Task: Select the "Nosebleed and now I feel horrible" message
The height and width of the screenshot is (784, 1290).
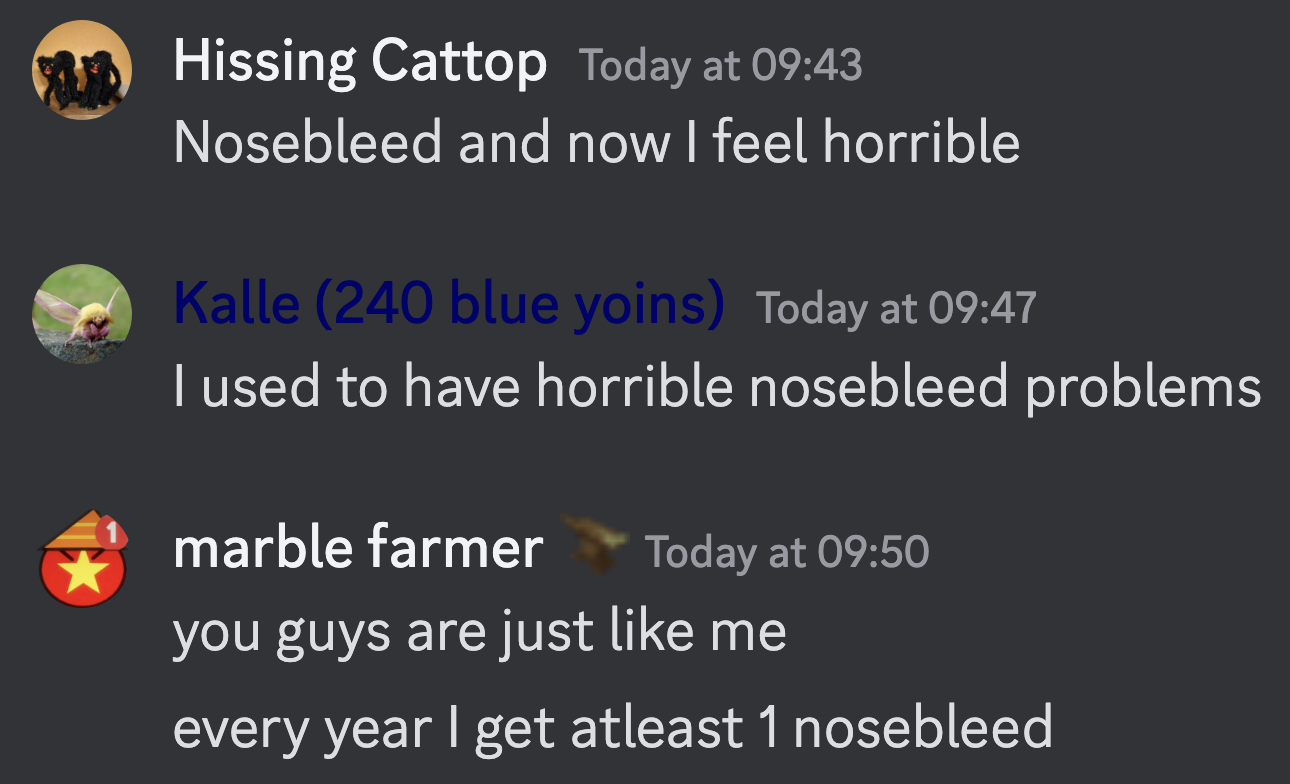Action: 596,143
